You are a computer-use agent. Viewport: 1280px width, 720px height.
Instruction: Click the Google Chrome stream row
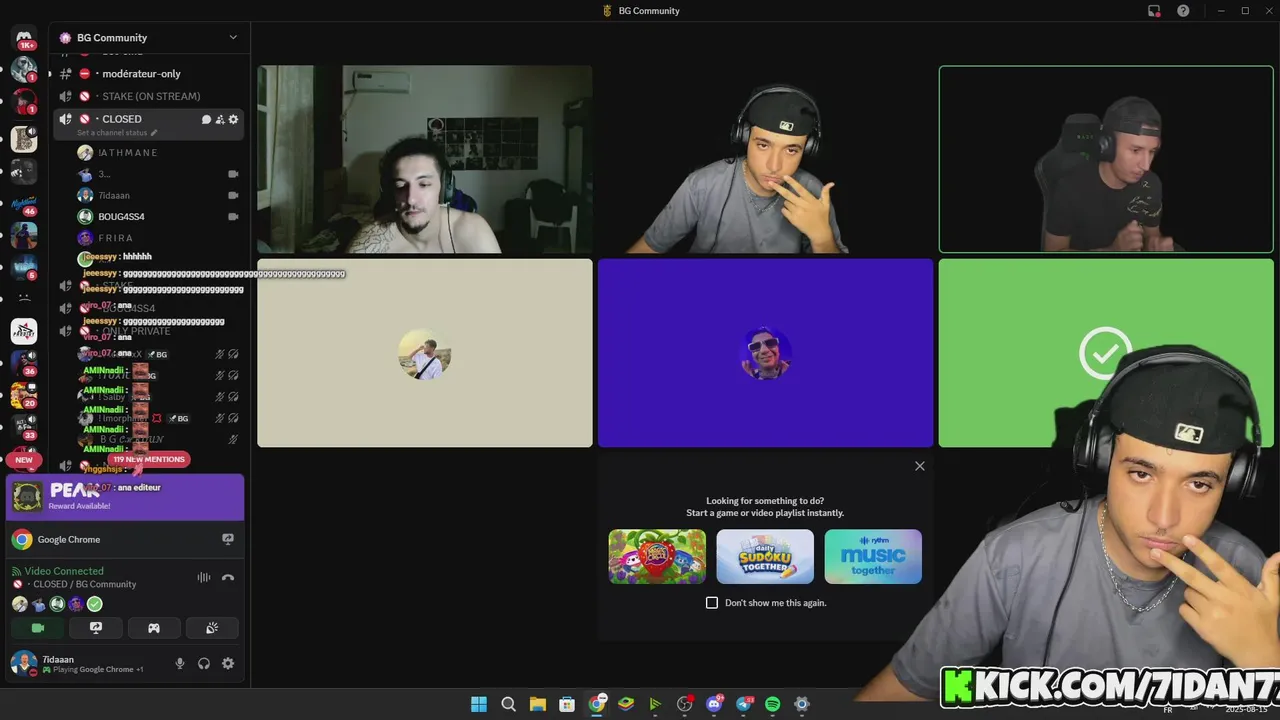pos(125,539)
